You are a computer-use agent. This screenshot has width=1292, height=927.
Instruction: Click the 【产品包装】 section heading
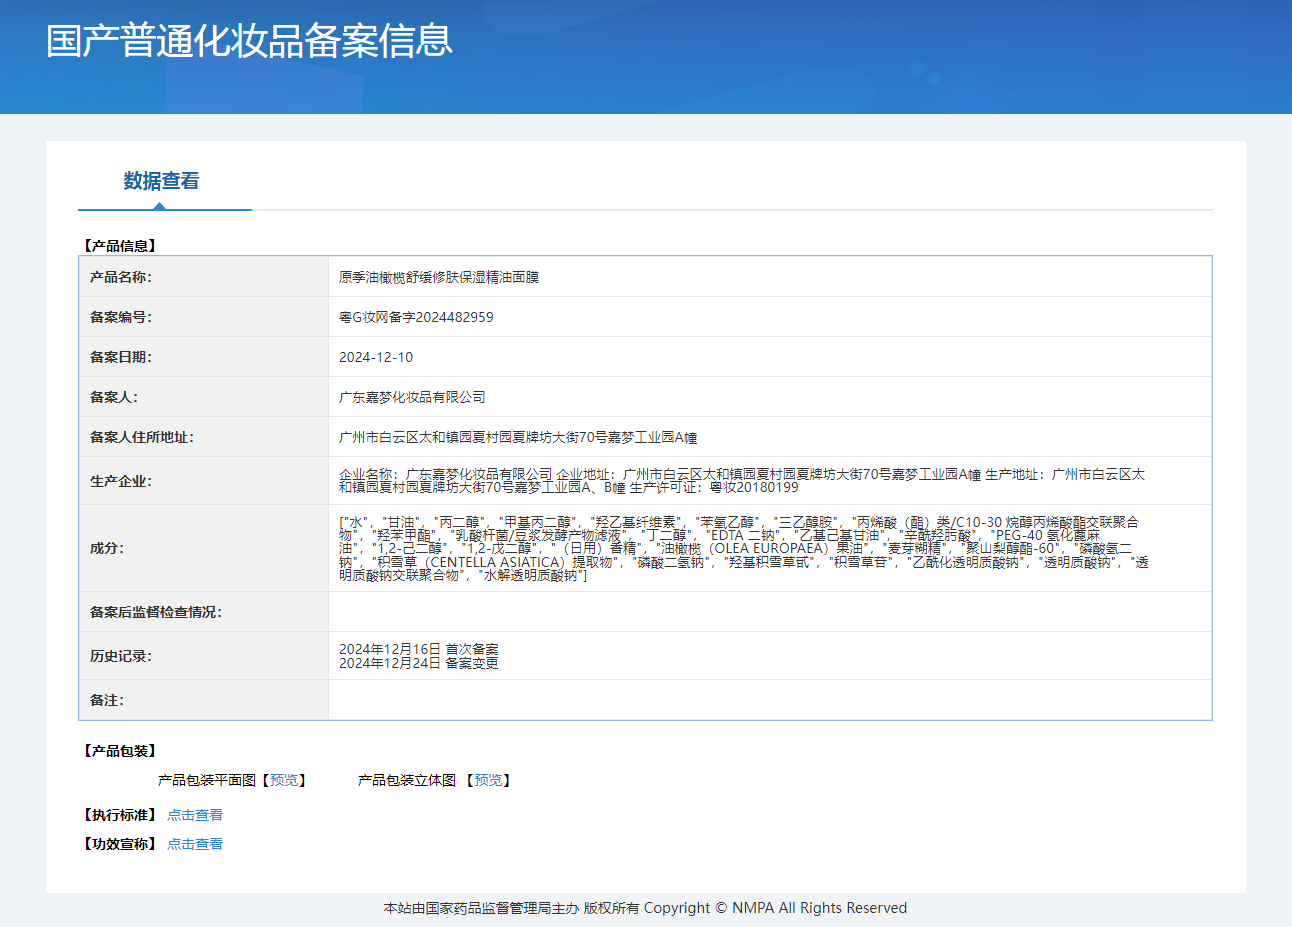pyautogui.click(x=120, y=751)
